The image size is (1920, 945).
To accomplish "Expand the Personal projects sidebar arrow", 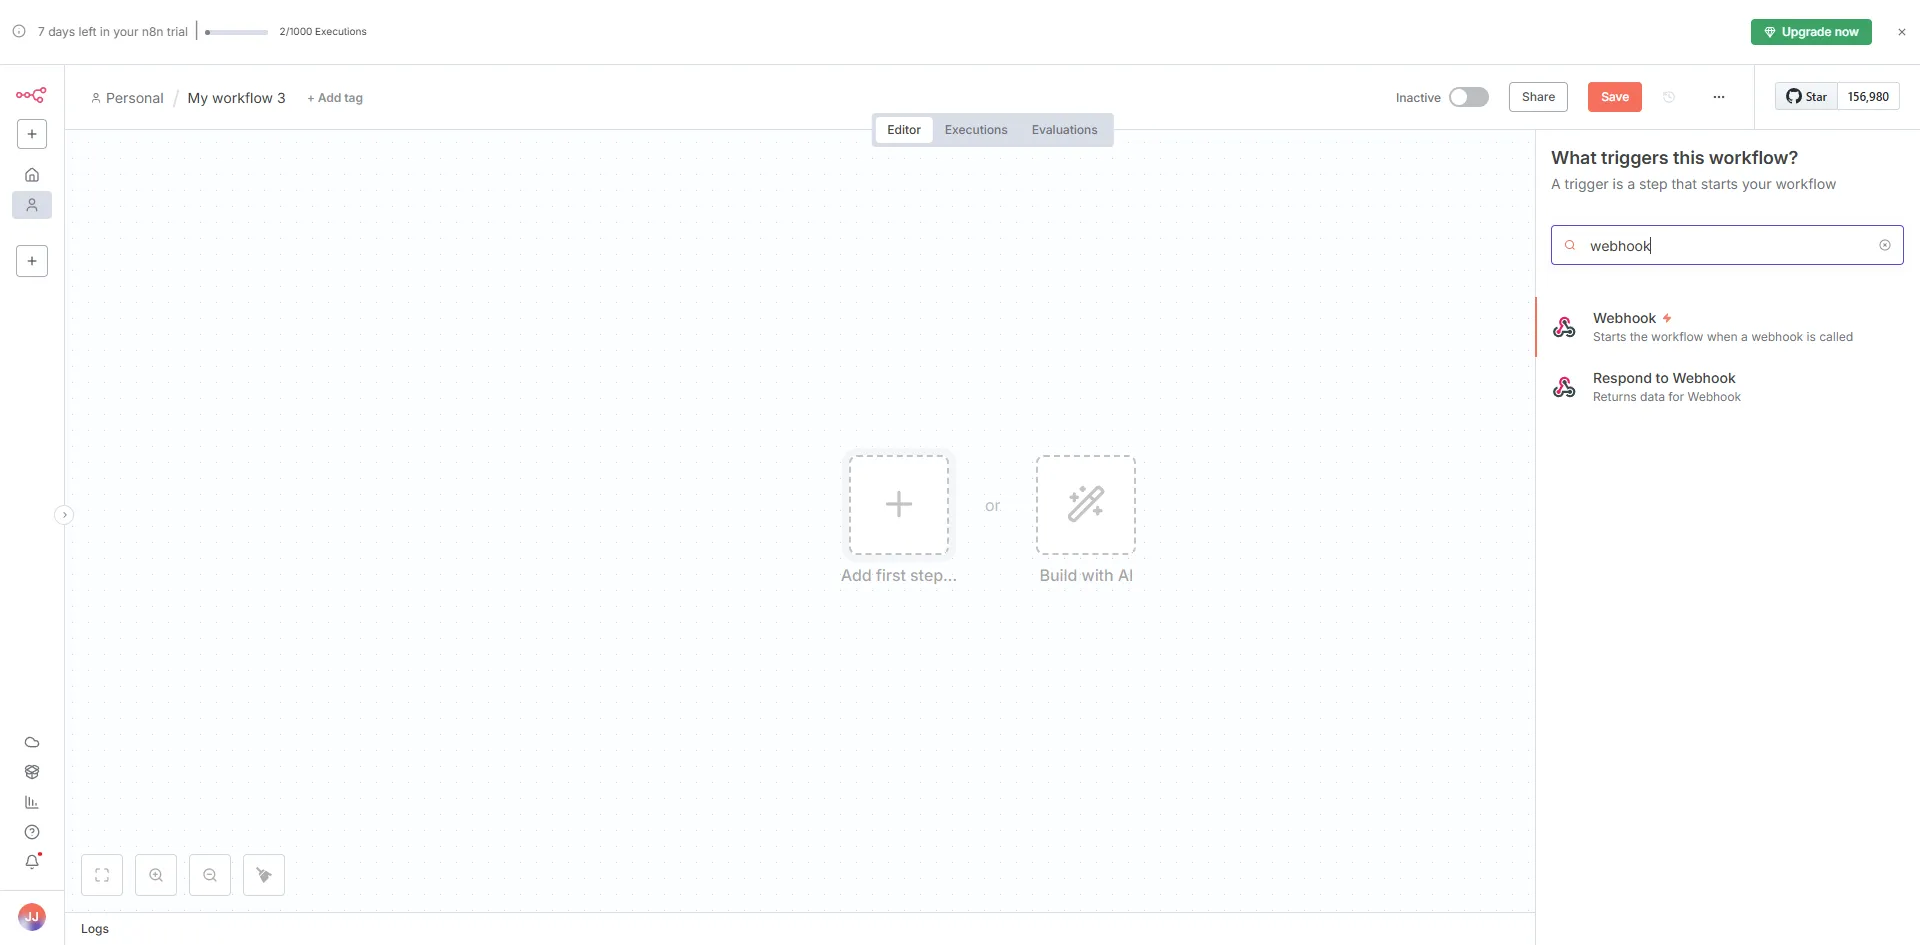I will point(64,513).
